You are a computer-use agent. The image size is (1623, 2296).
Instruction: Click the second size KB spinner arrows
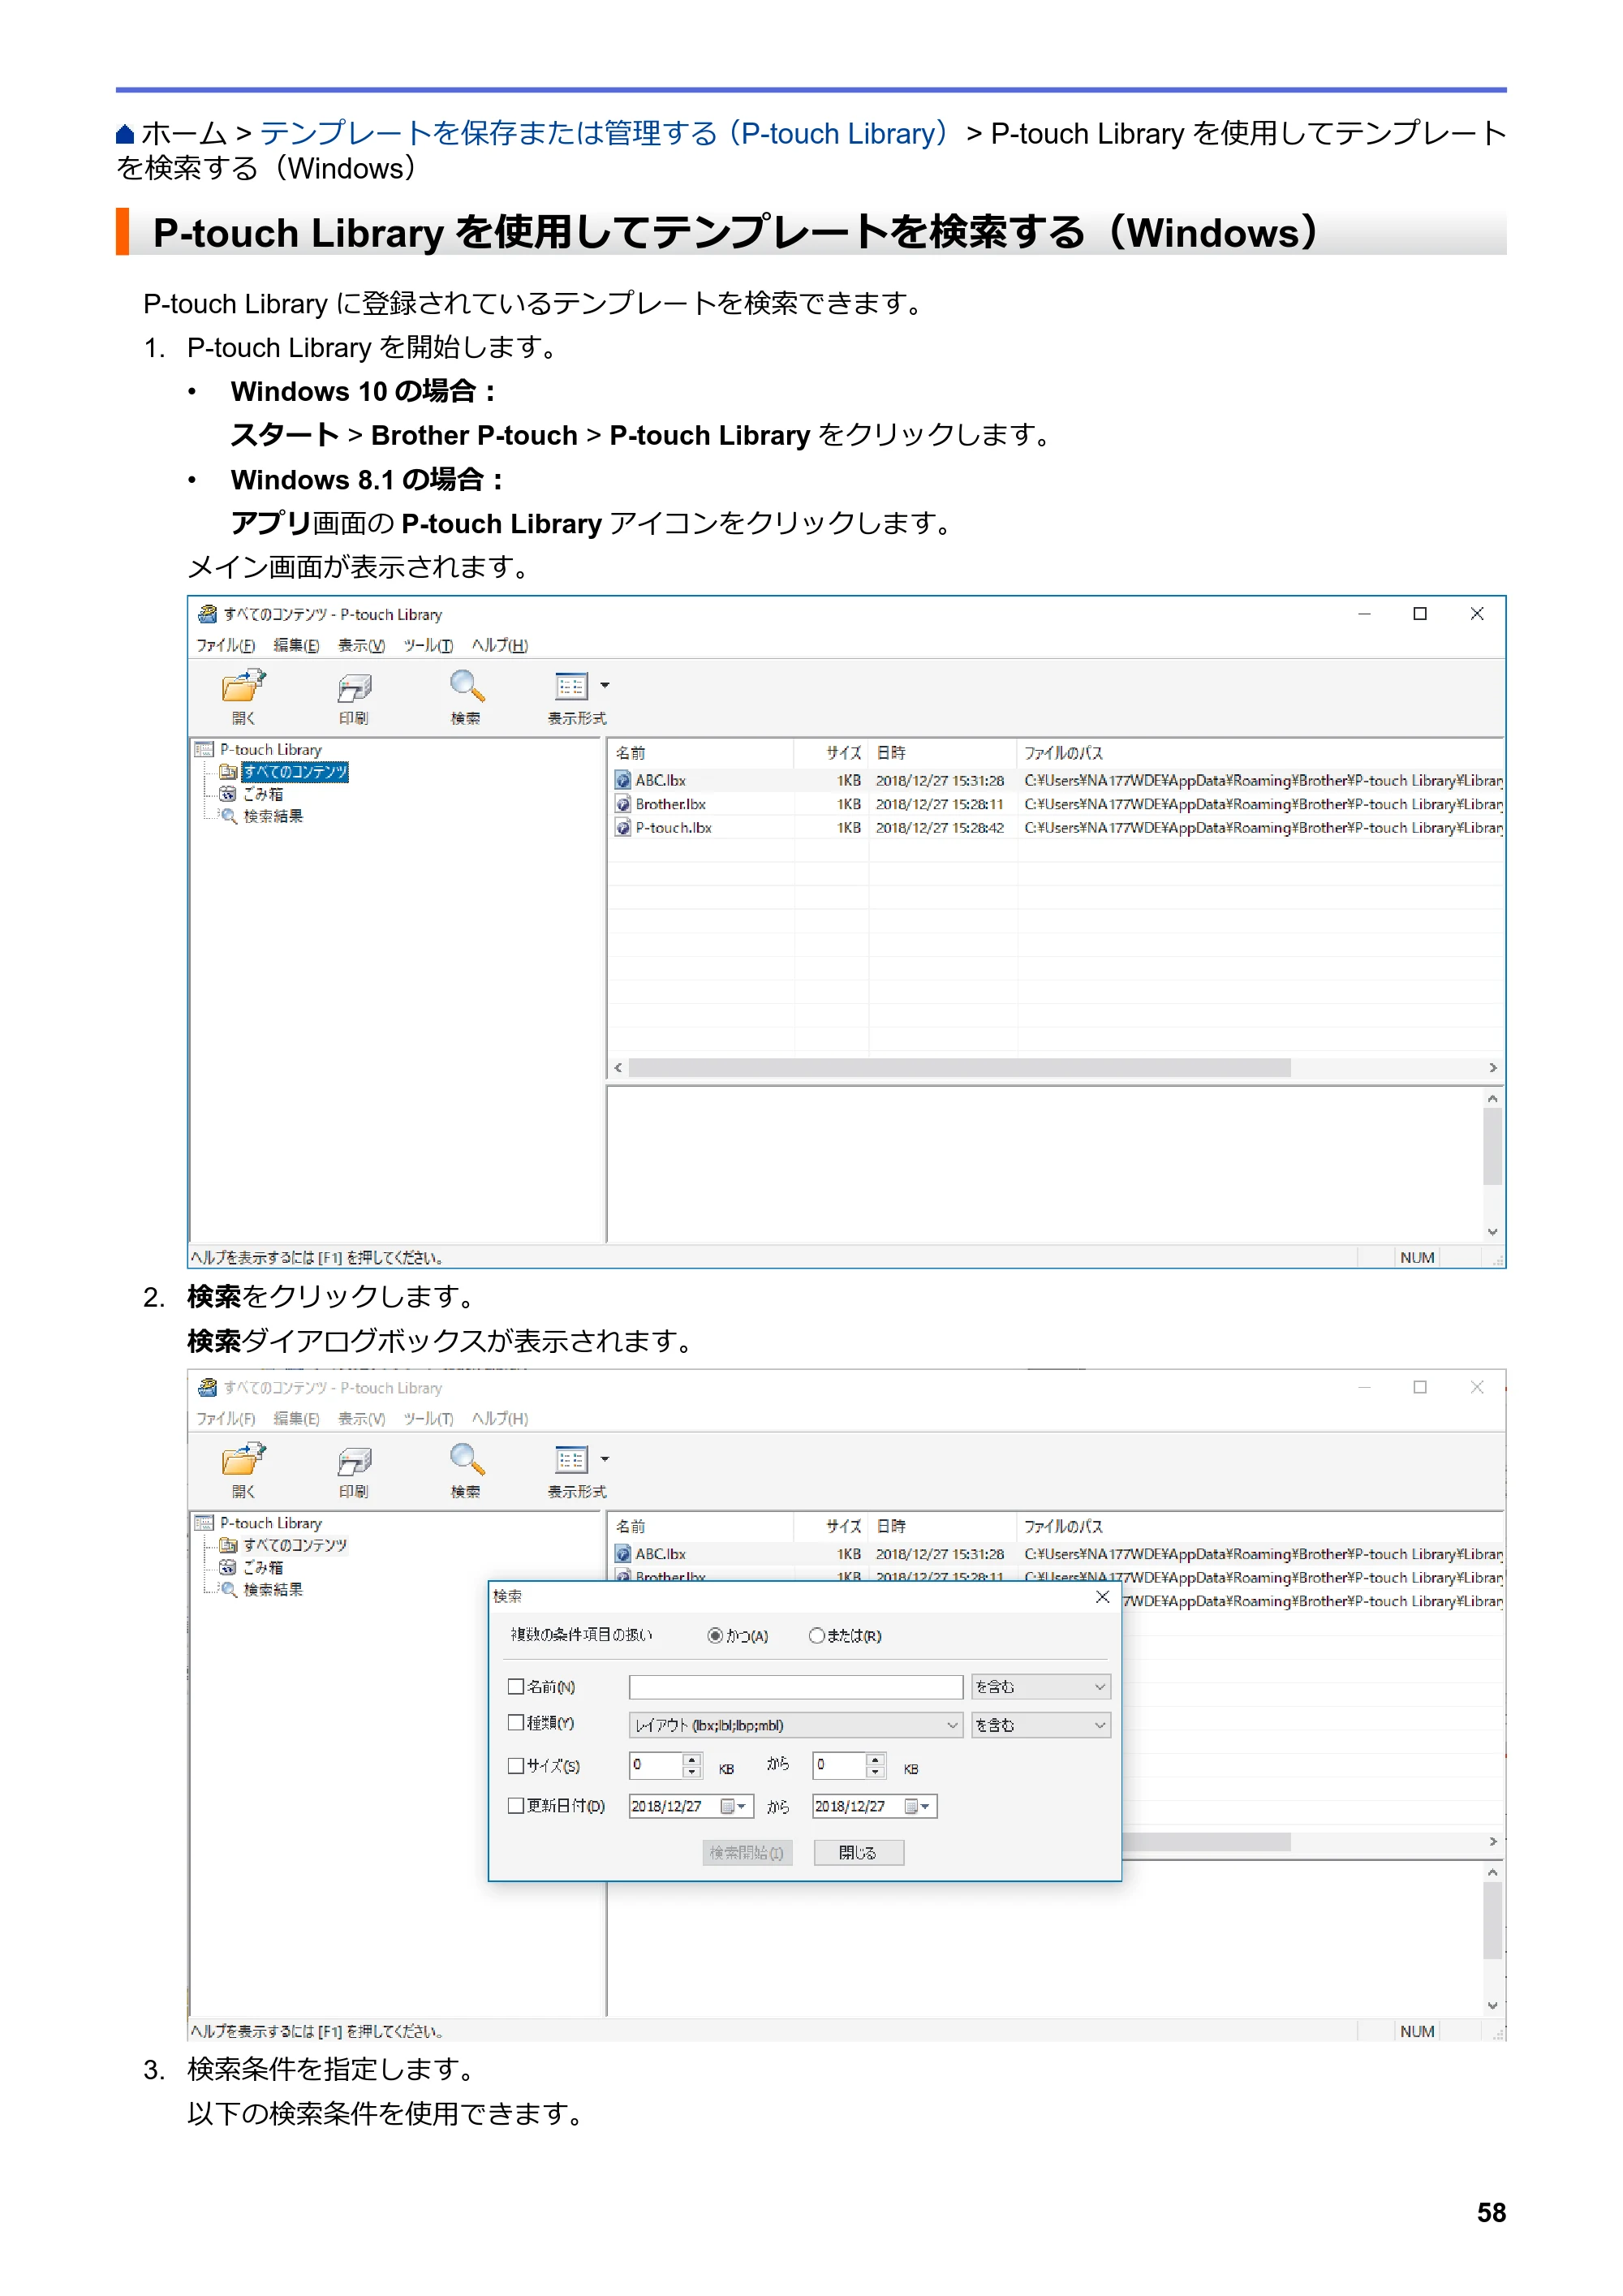click(x=875, y=1766)
